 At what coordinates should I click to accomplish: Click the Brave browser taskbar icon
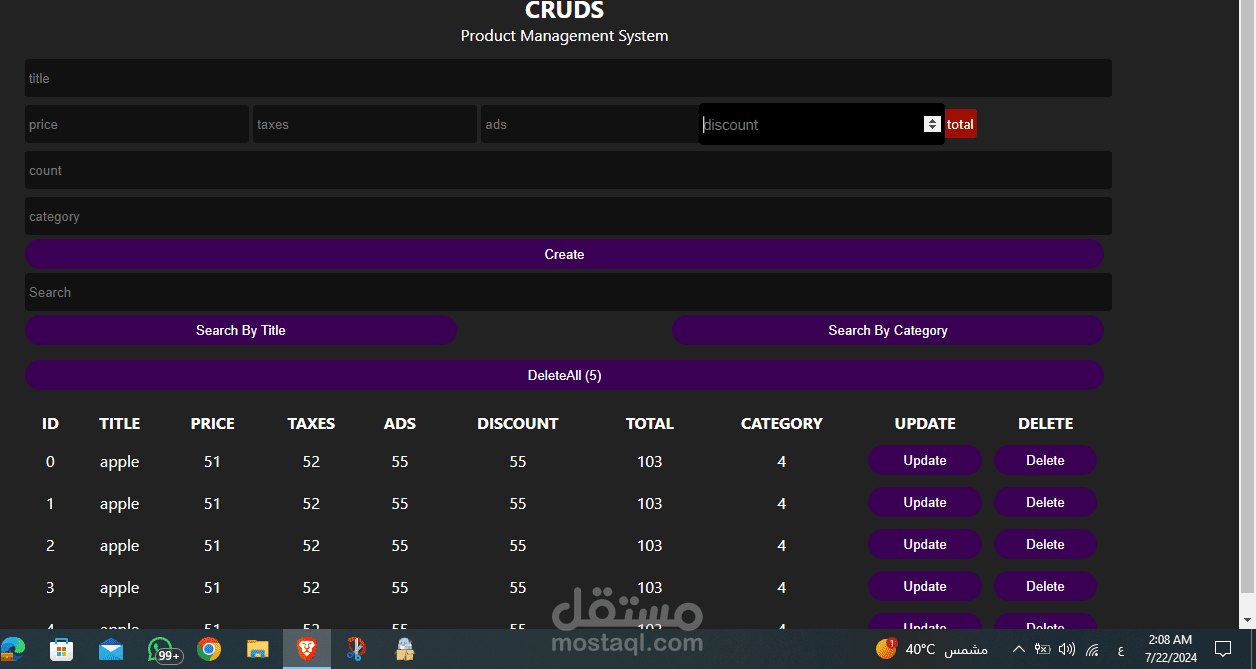click(x=307, y=650)
